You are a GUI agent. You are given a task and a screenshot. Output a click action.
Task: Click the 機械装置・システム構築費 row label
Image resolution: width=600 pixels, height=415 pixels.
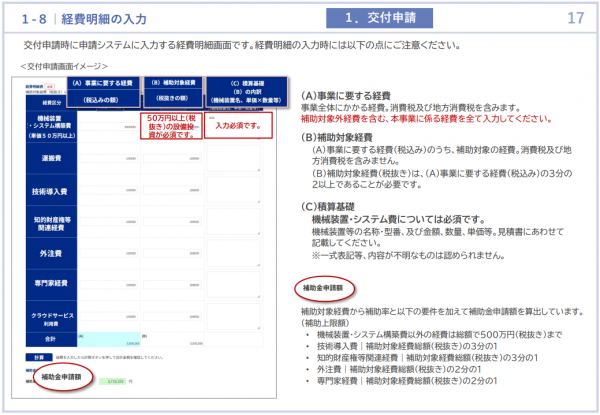(x=43, y=126)
